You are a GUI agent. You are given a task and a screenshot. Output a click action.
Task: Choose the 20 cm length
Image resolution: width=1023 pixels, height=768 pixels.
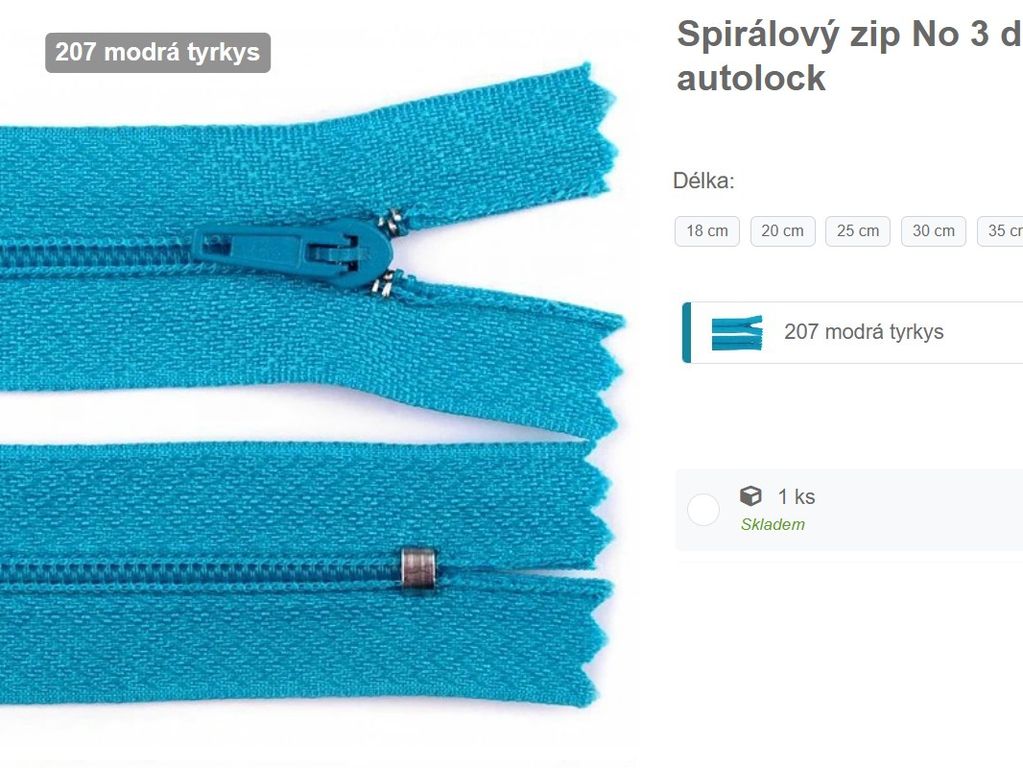[783, 231]
